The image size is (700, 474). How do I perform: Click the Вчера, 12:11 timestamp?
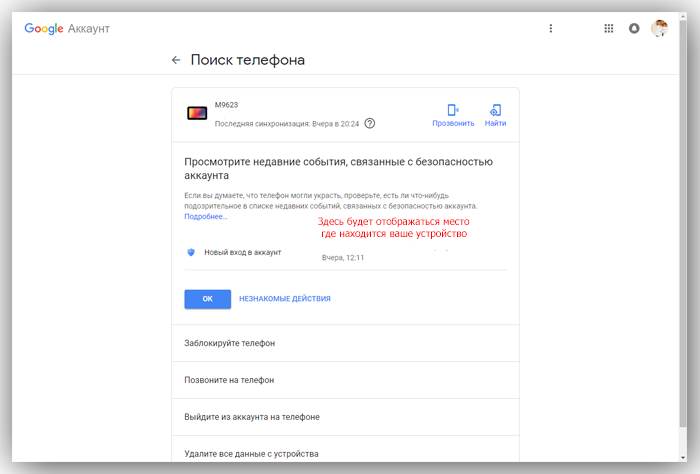tap(343, 258)
